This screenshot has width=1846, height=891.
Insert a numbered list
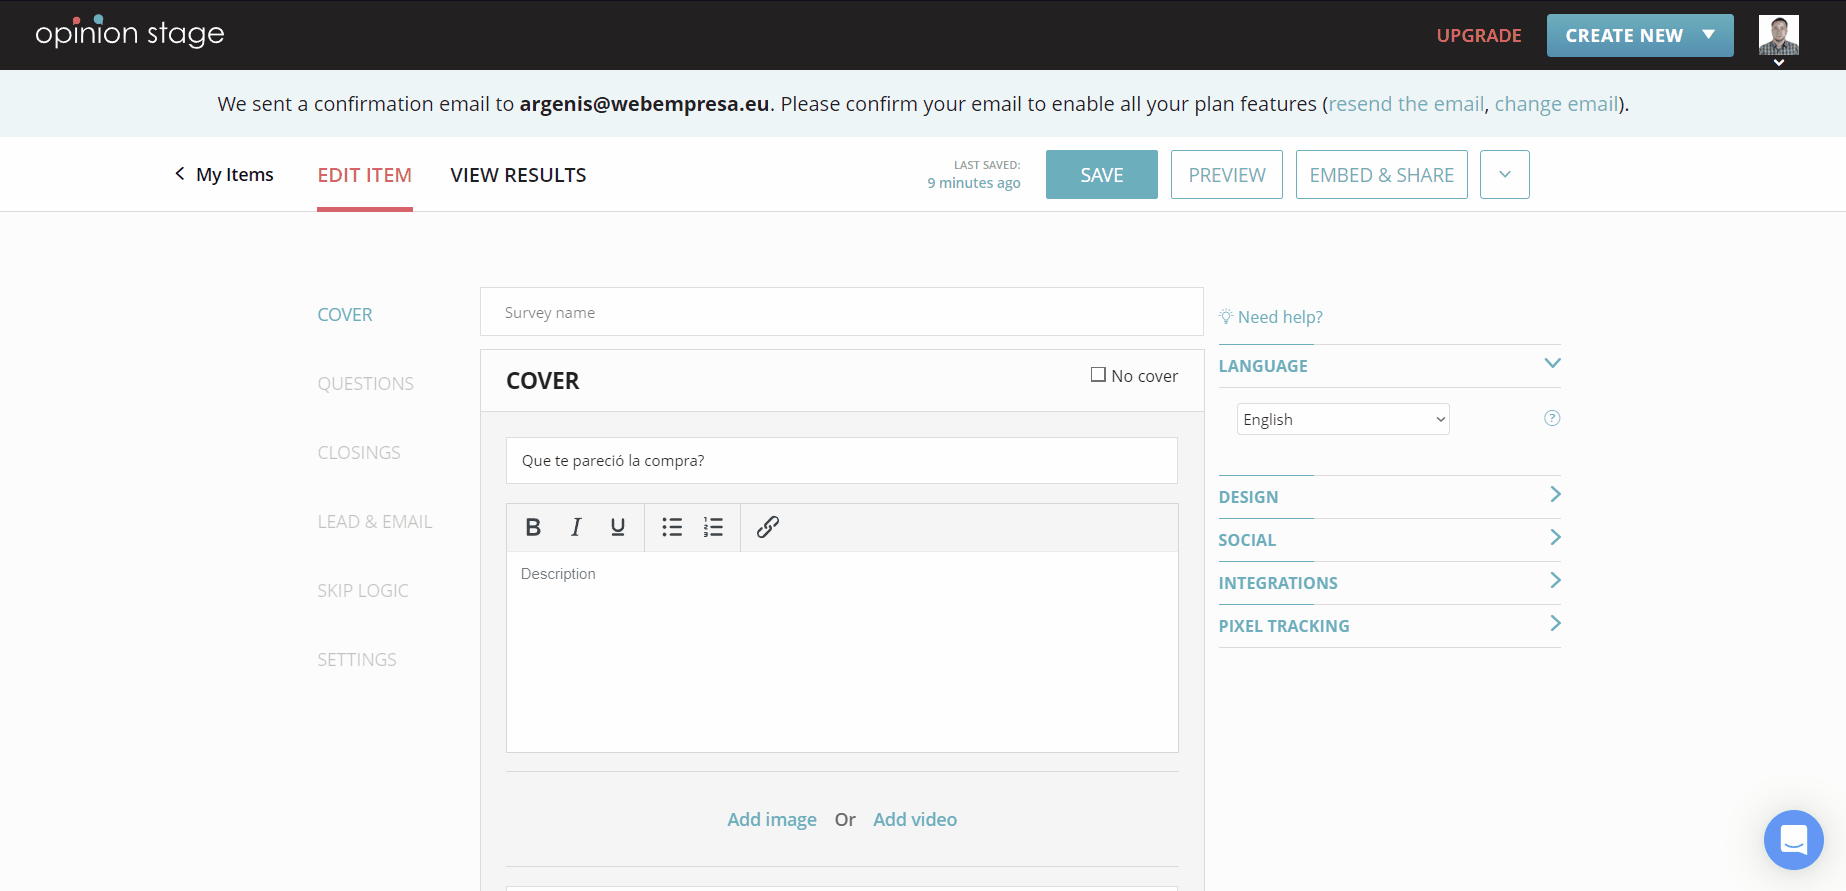[x=713, y=527]
